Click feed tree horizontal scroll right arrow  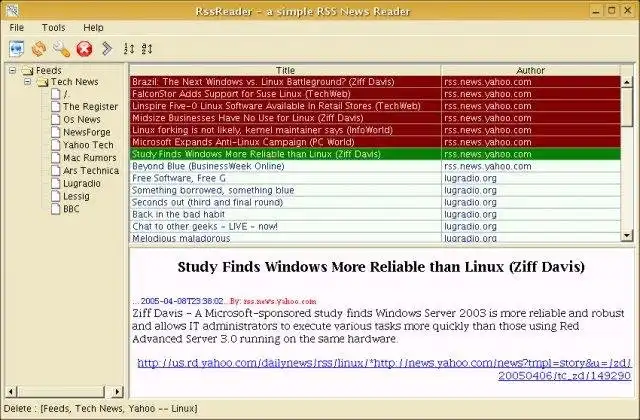[118, 392]
